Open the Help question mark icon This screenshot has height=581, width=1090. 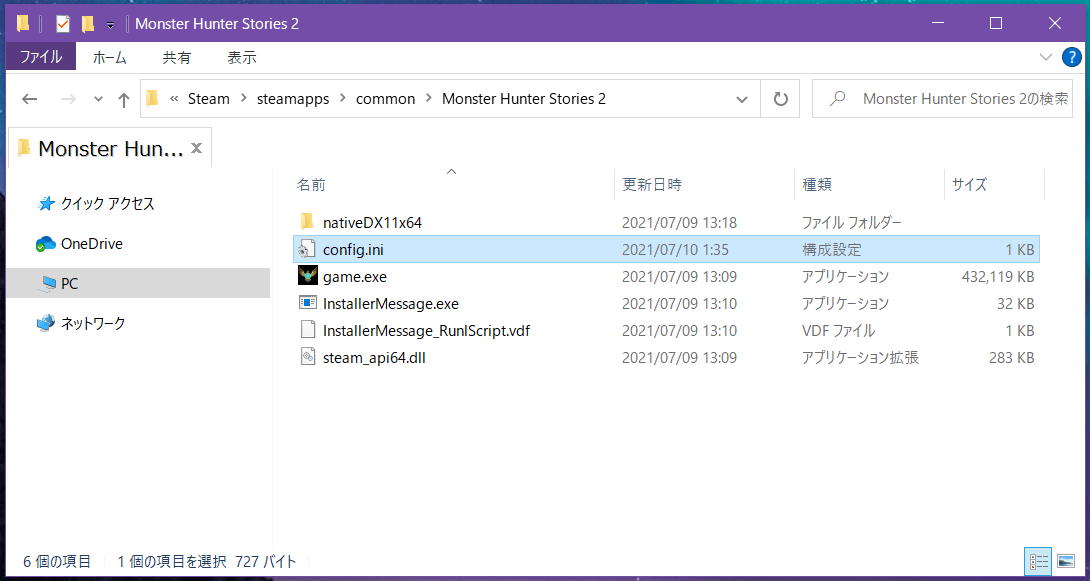(x=1071, y=57)
